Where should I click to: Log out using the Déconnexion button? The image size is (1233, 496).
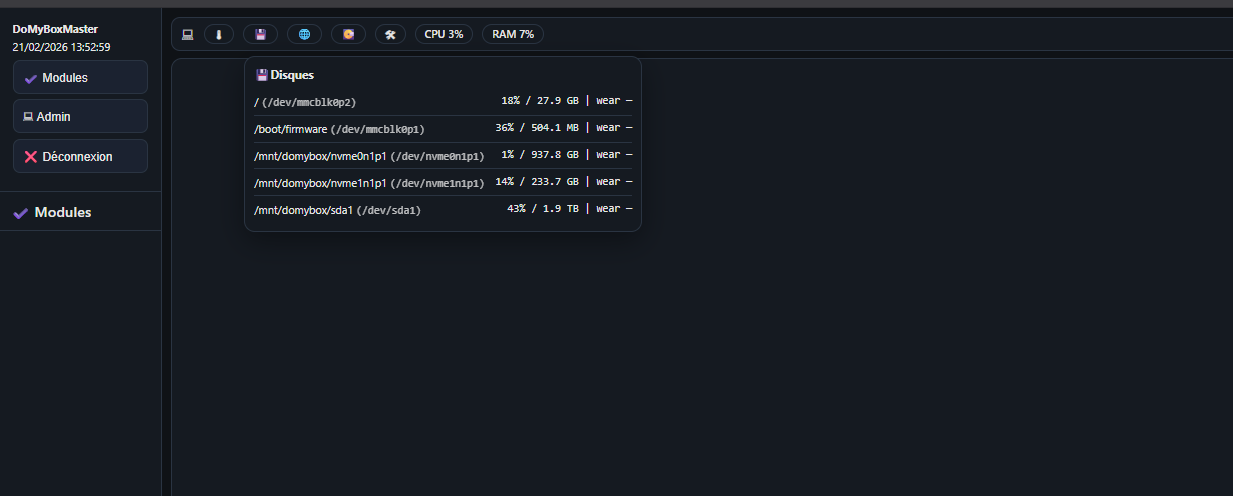80,157
